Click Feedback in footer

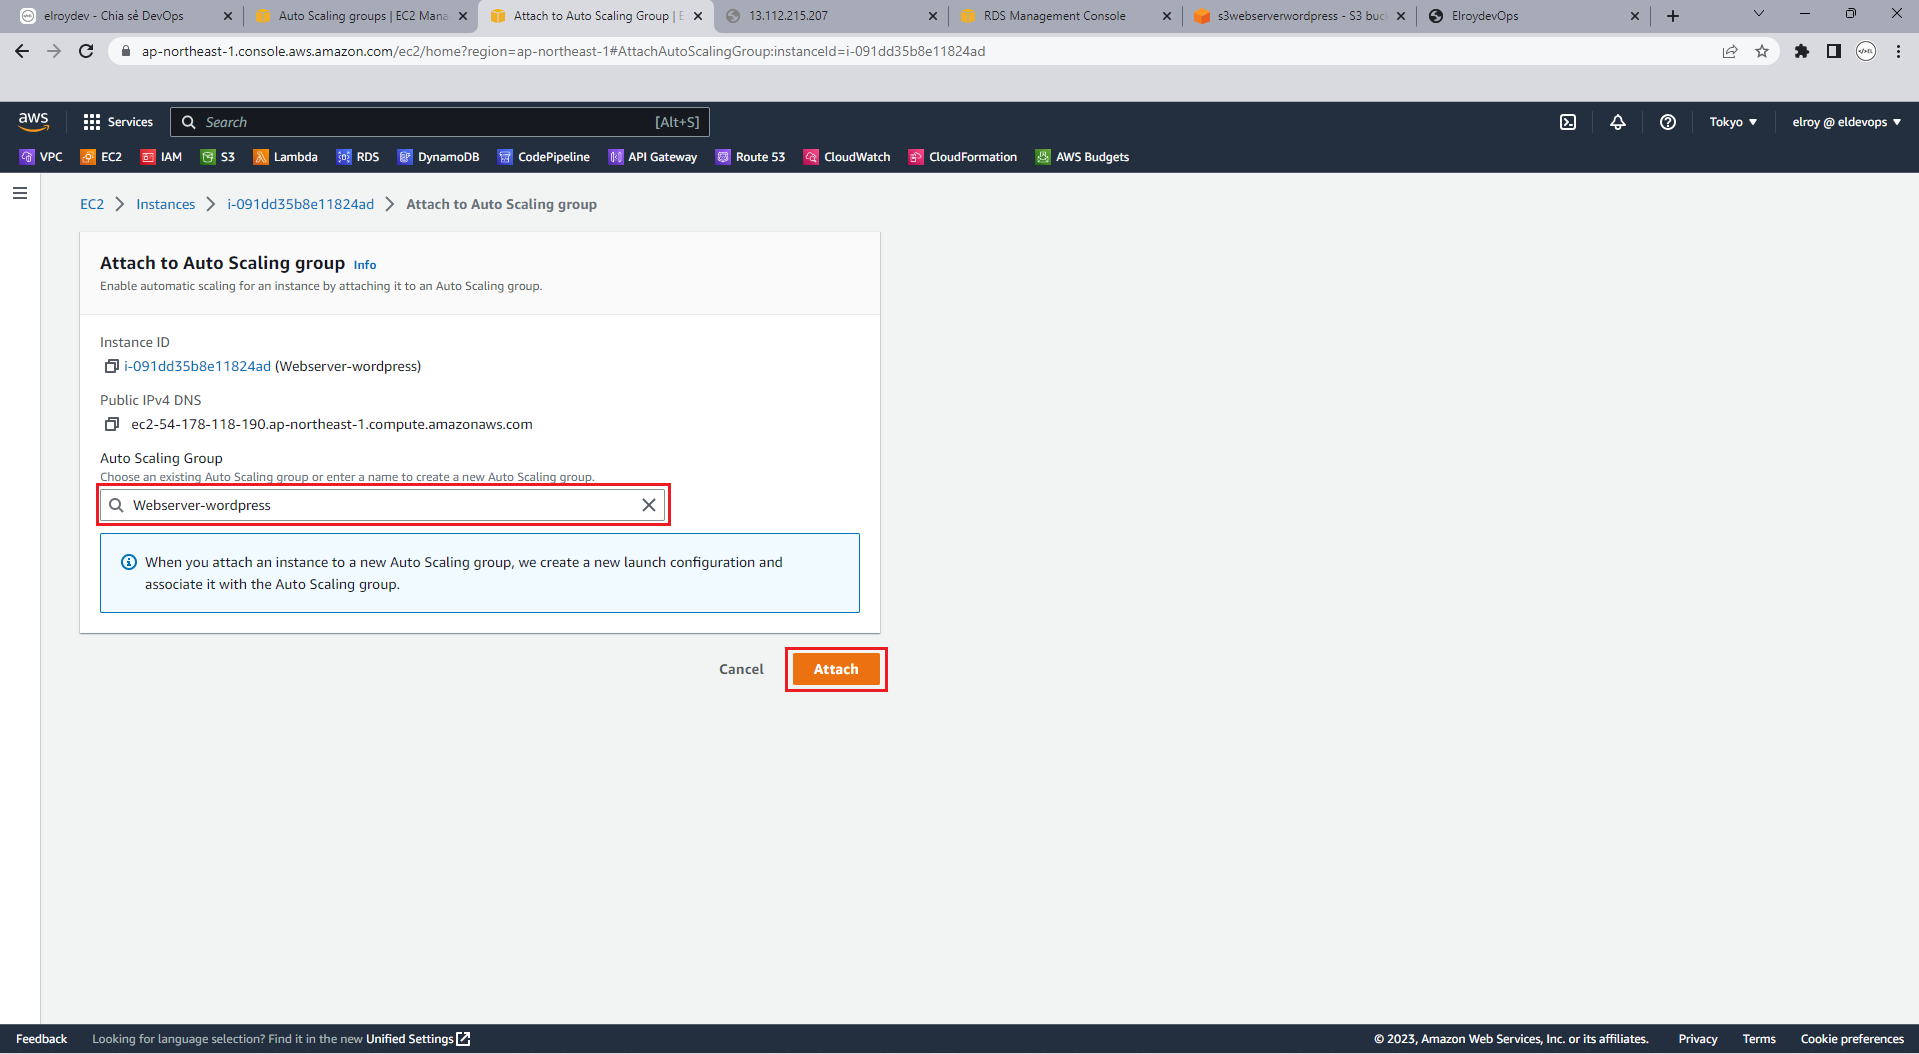click(x=42, y=1039)
